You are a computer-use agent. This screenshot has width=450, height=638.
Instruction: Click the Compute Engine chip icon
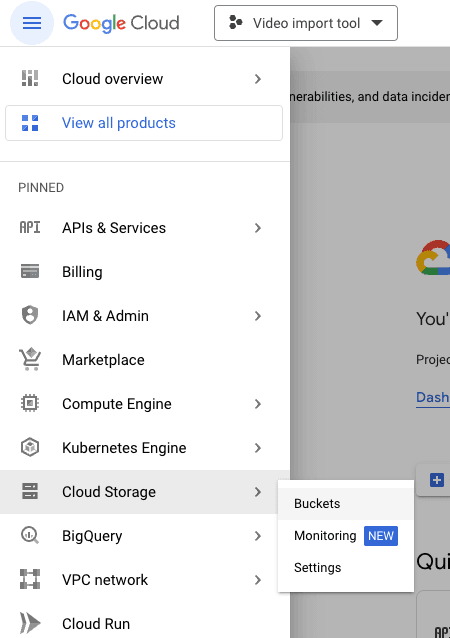click(30, 403)
